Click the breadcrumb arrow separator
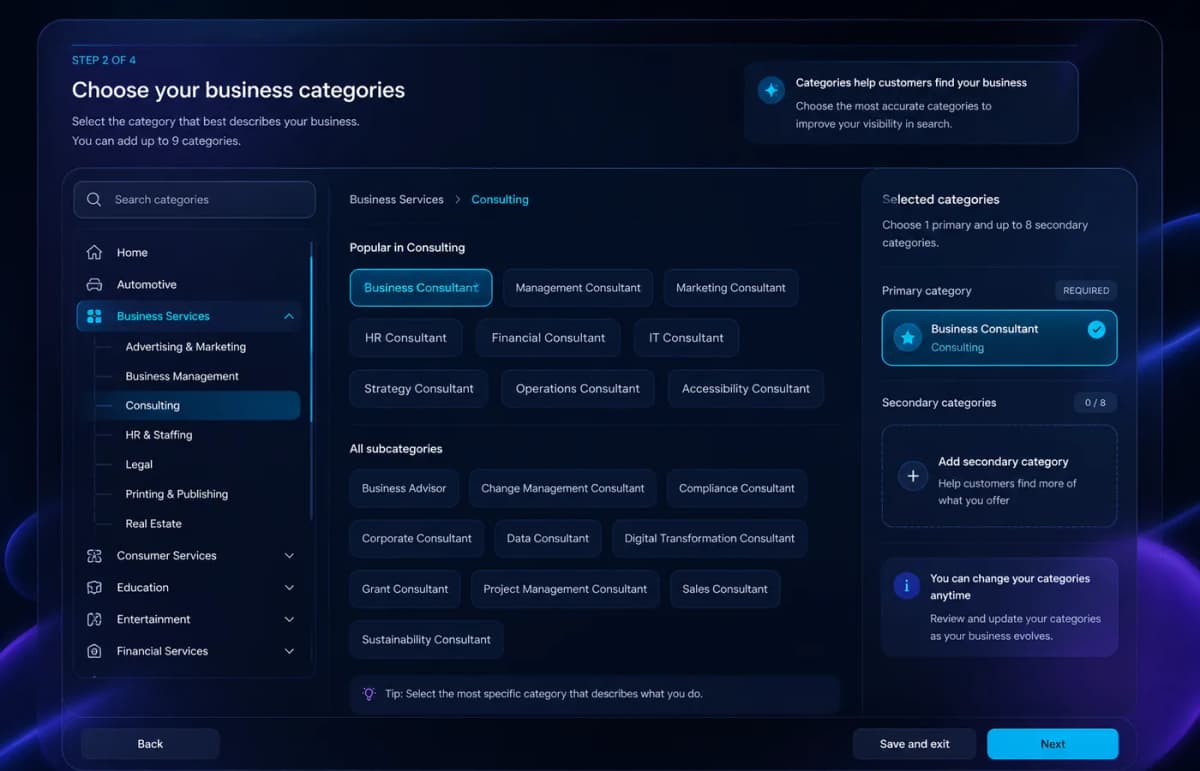The image size is (1200, 771). pyautogui.click(x=458, y=200)
